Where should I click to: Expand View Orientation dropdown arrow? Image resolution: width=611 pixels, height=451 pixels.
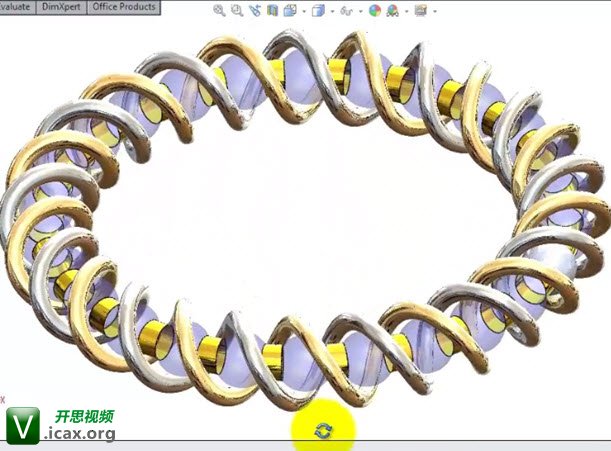(x=304, y=11)
